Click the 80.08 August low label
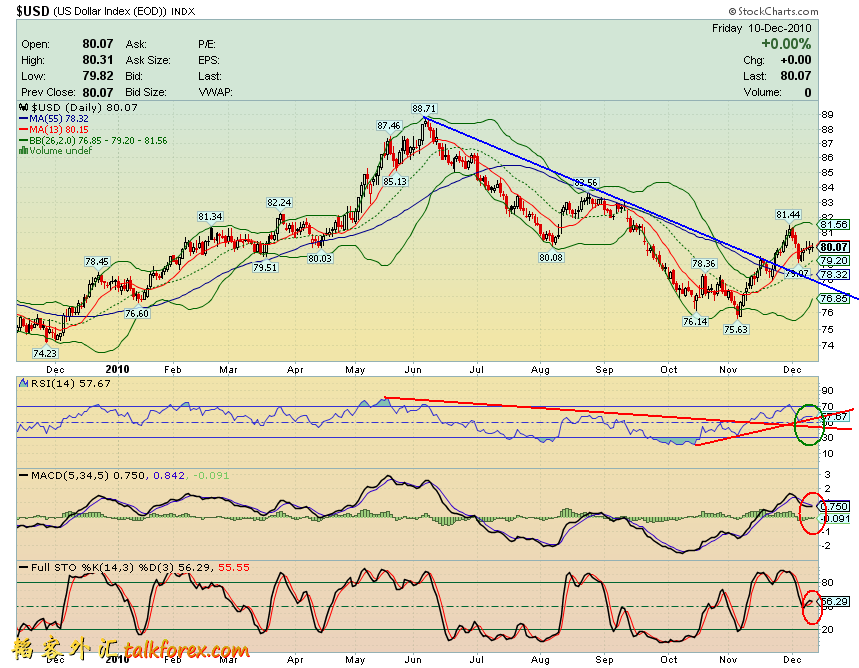Viewport: 859px width, 668px height. (551, 257)
